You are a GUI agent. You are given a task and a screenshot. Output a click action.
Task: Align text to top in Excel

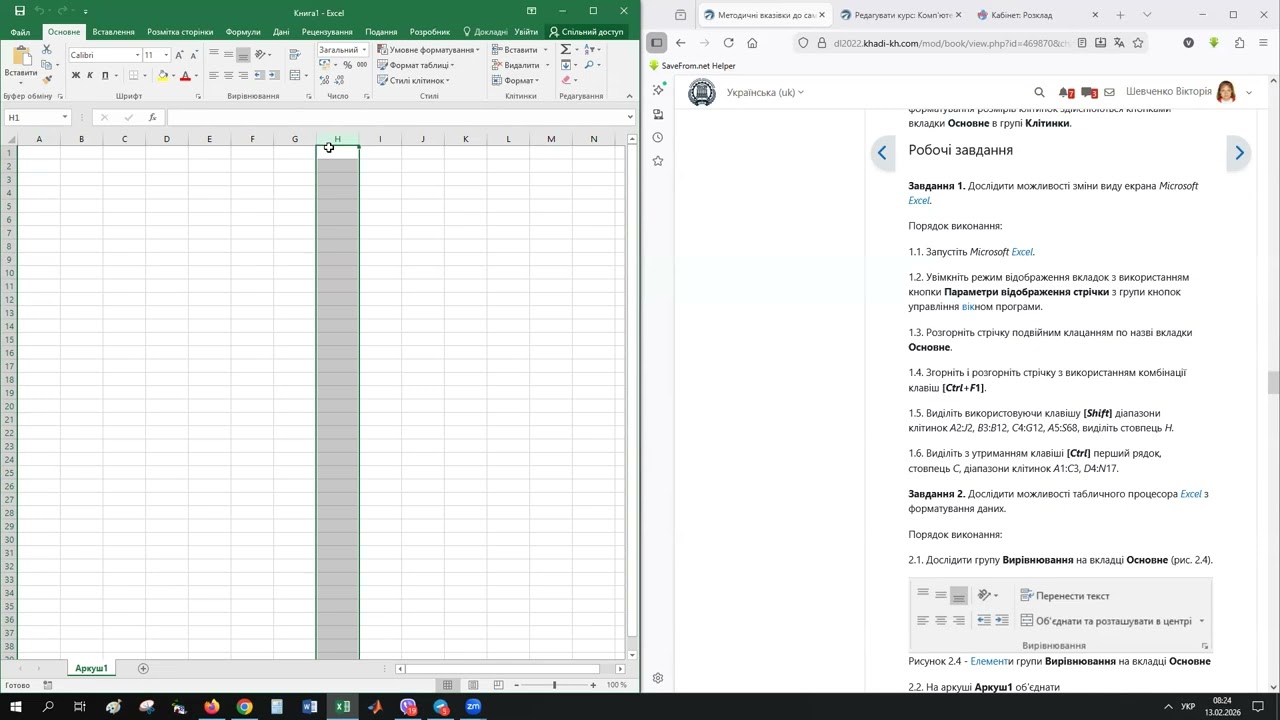(x=214, y=54)
